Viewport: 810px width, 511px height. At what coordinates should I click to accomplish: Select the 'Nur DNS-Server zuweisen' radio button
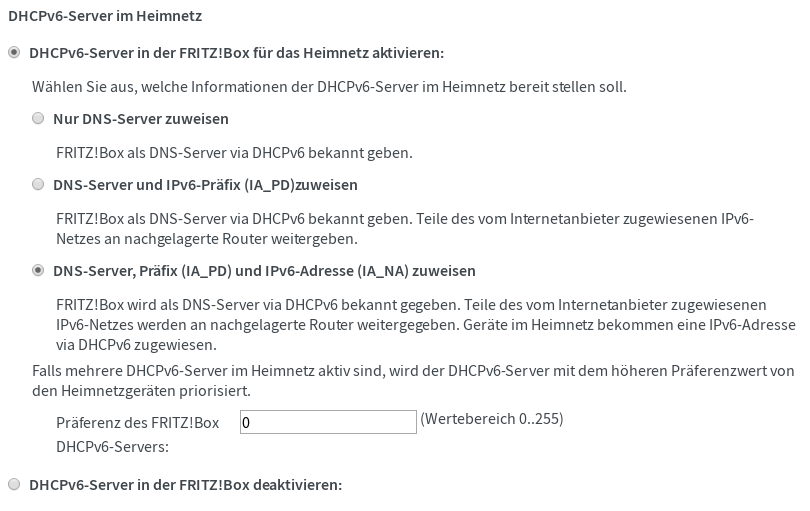pyautogui.click(x=38, y=119)
